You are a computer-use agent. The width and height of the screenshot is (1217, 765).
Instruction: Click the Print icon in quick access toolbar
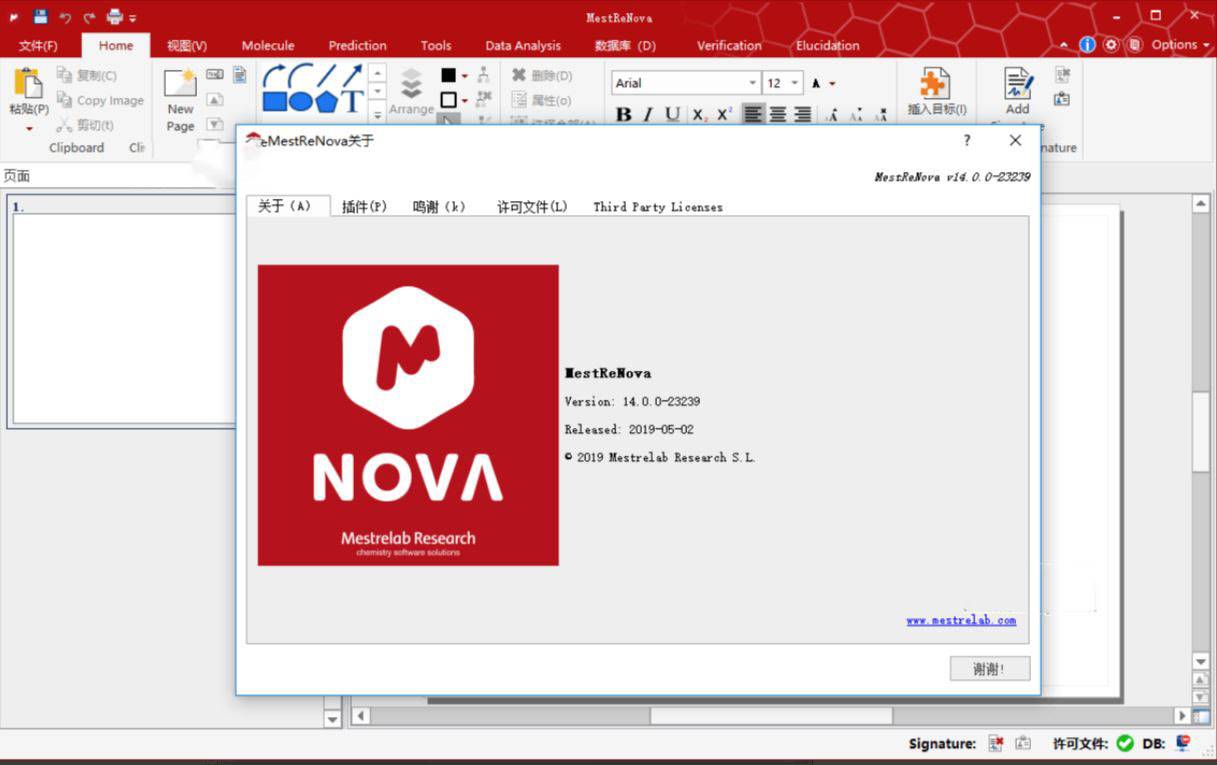pos(115,17)
